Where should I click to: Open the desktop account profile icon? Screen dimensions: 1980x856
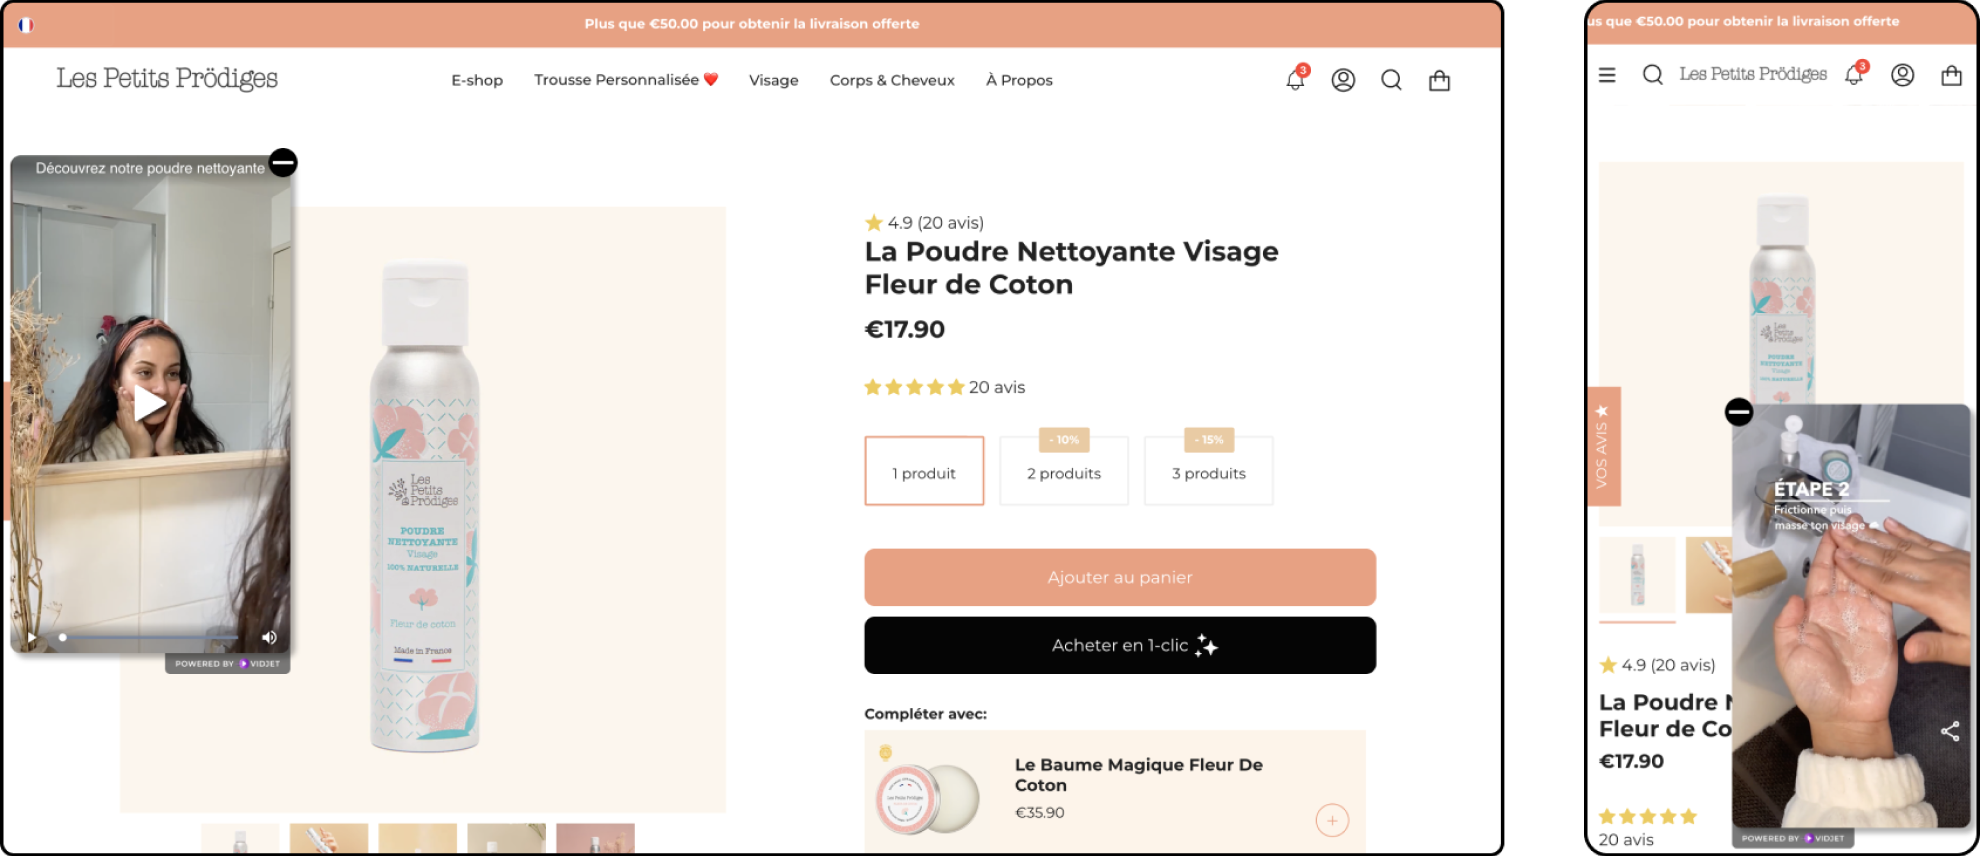1343,80
